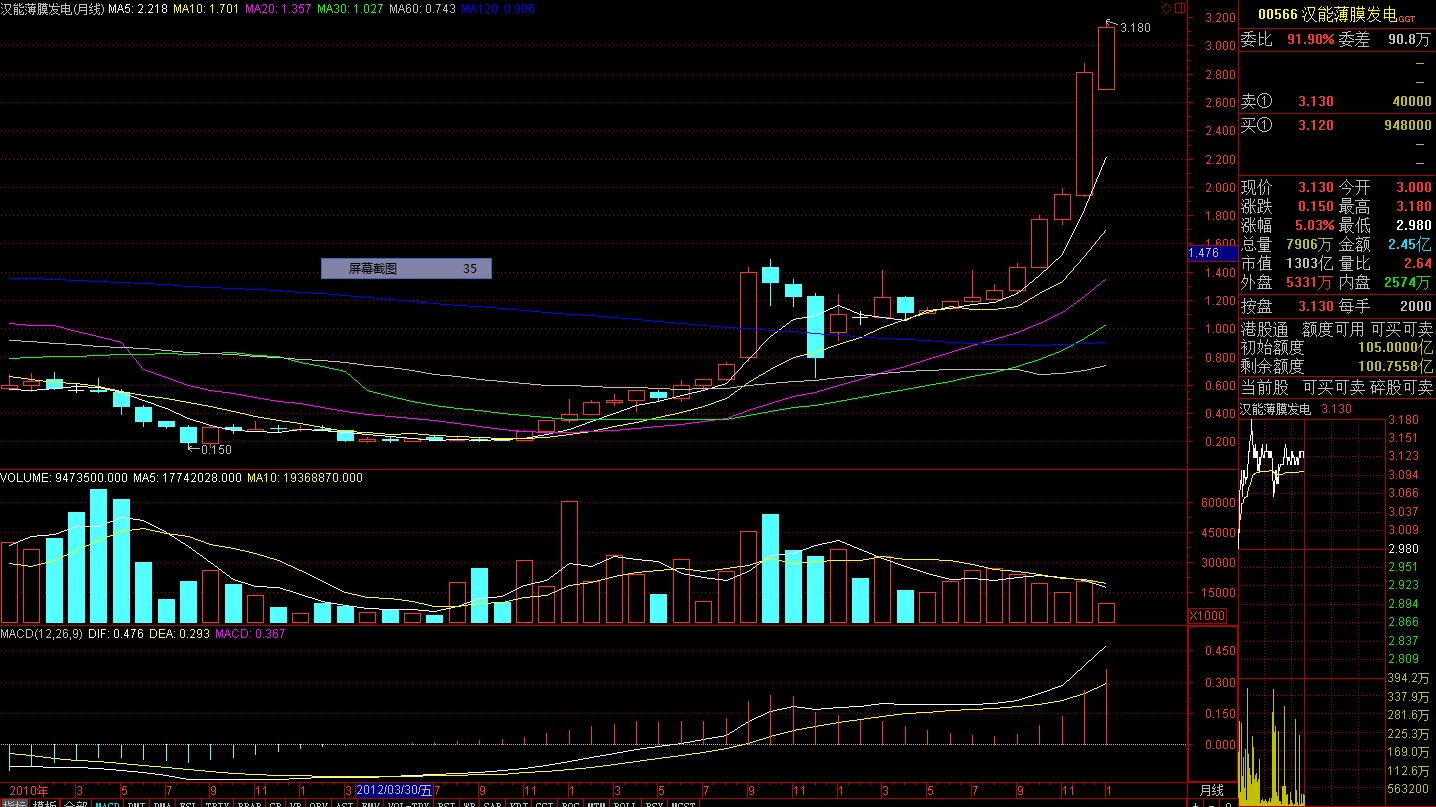The height and width of the screenshot is (807, 1436).
Task: Select the MACD indicator tab
Action: click(107, 803)
